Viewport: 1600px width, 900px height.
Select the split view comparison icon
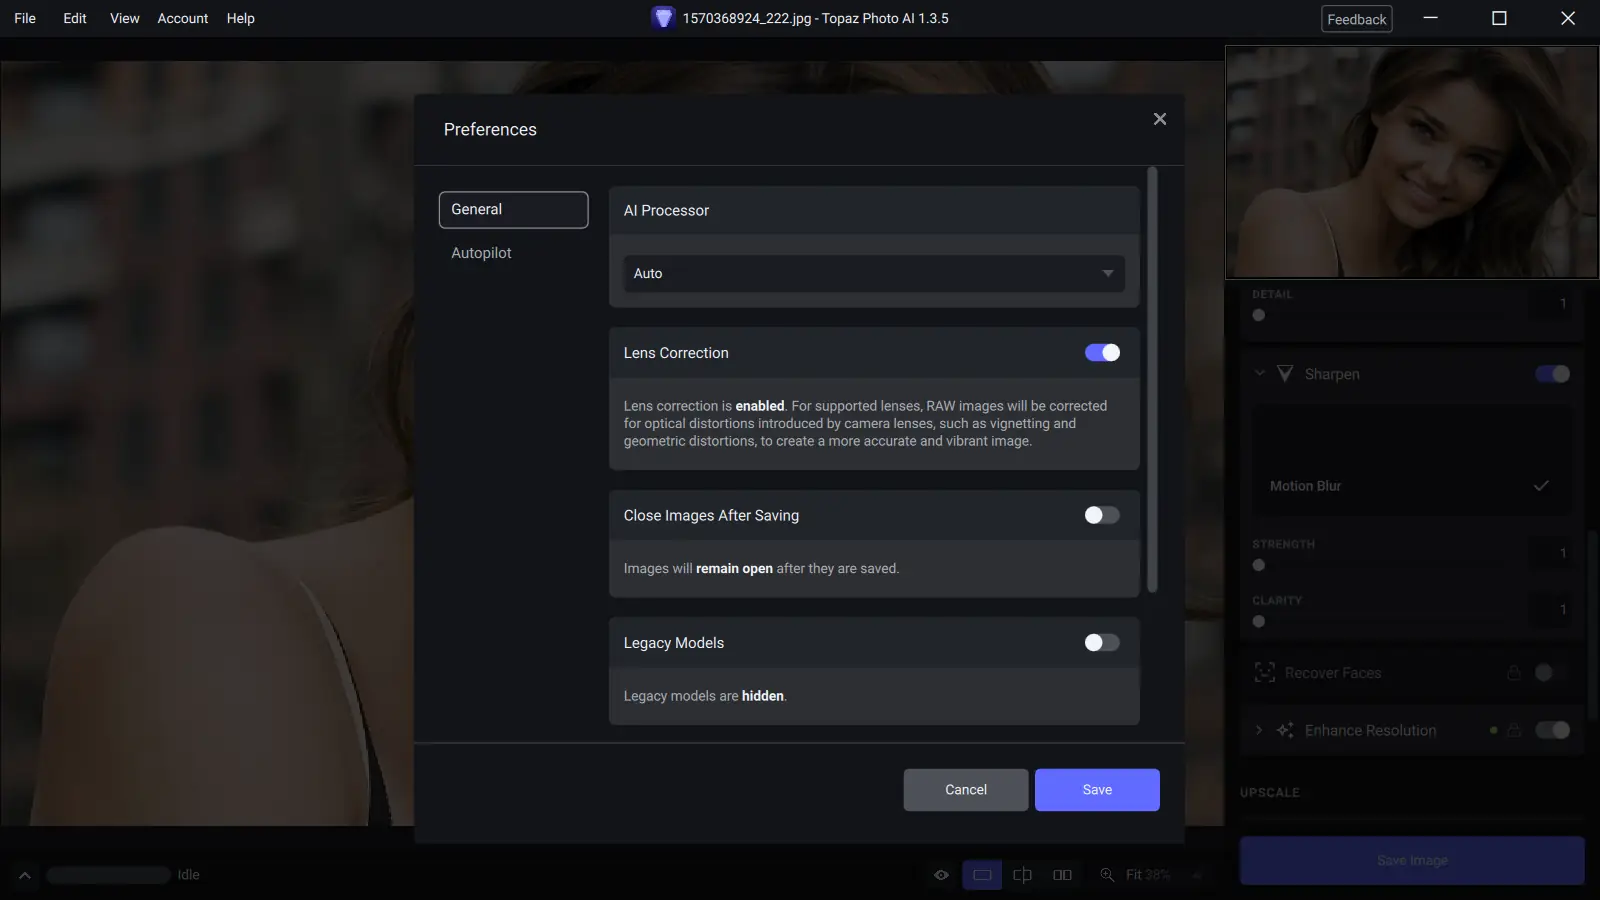click(1022, 875)
